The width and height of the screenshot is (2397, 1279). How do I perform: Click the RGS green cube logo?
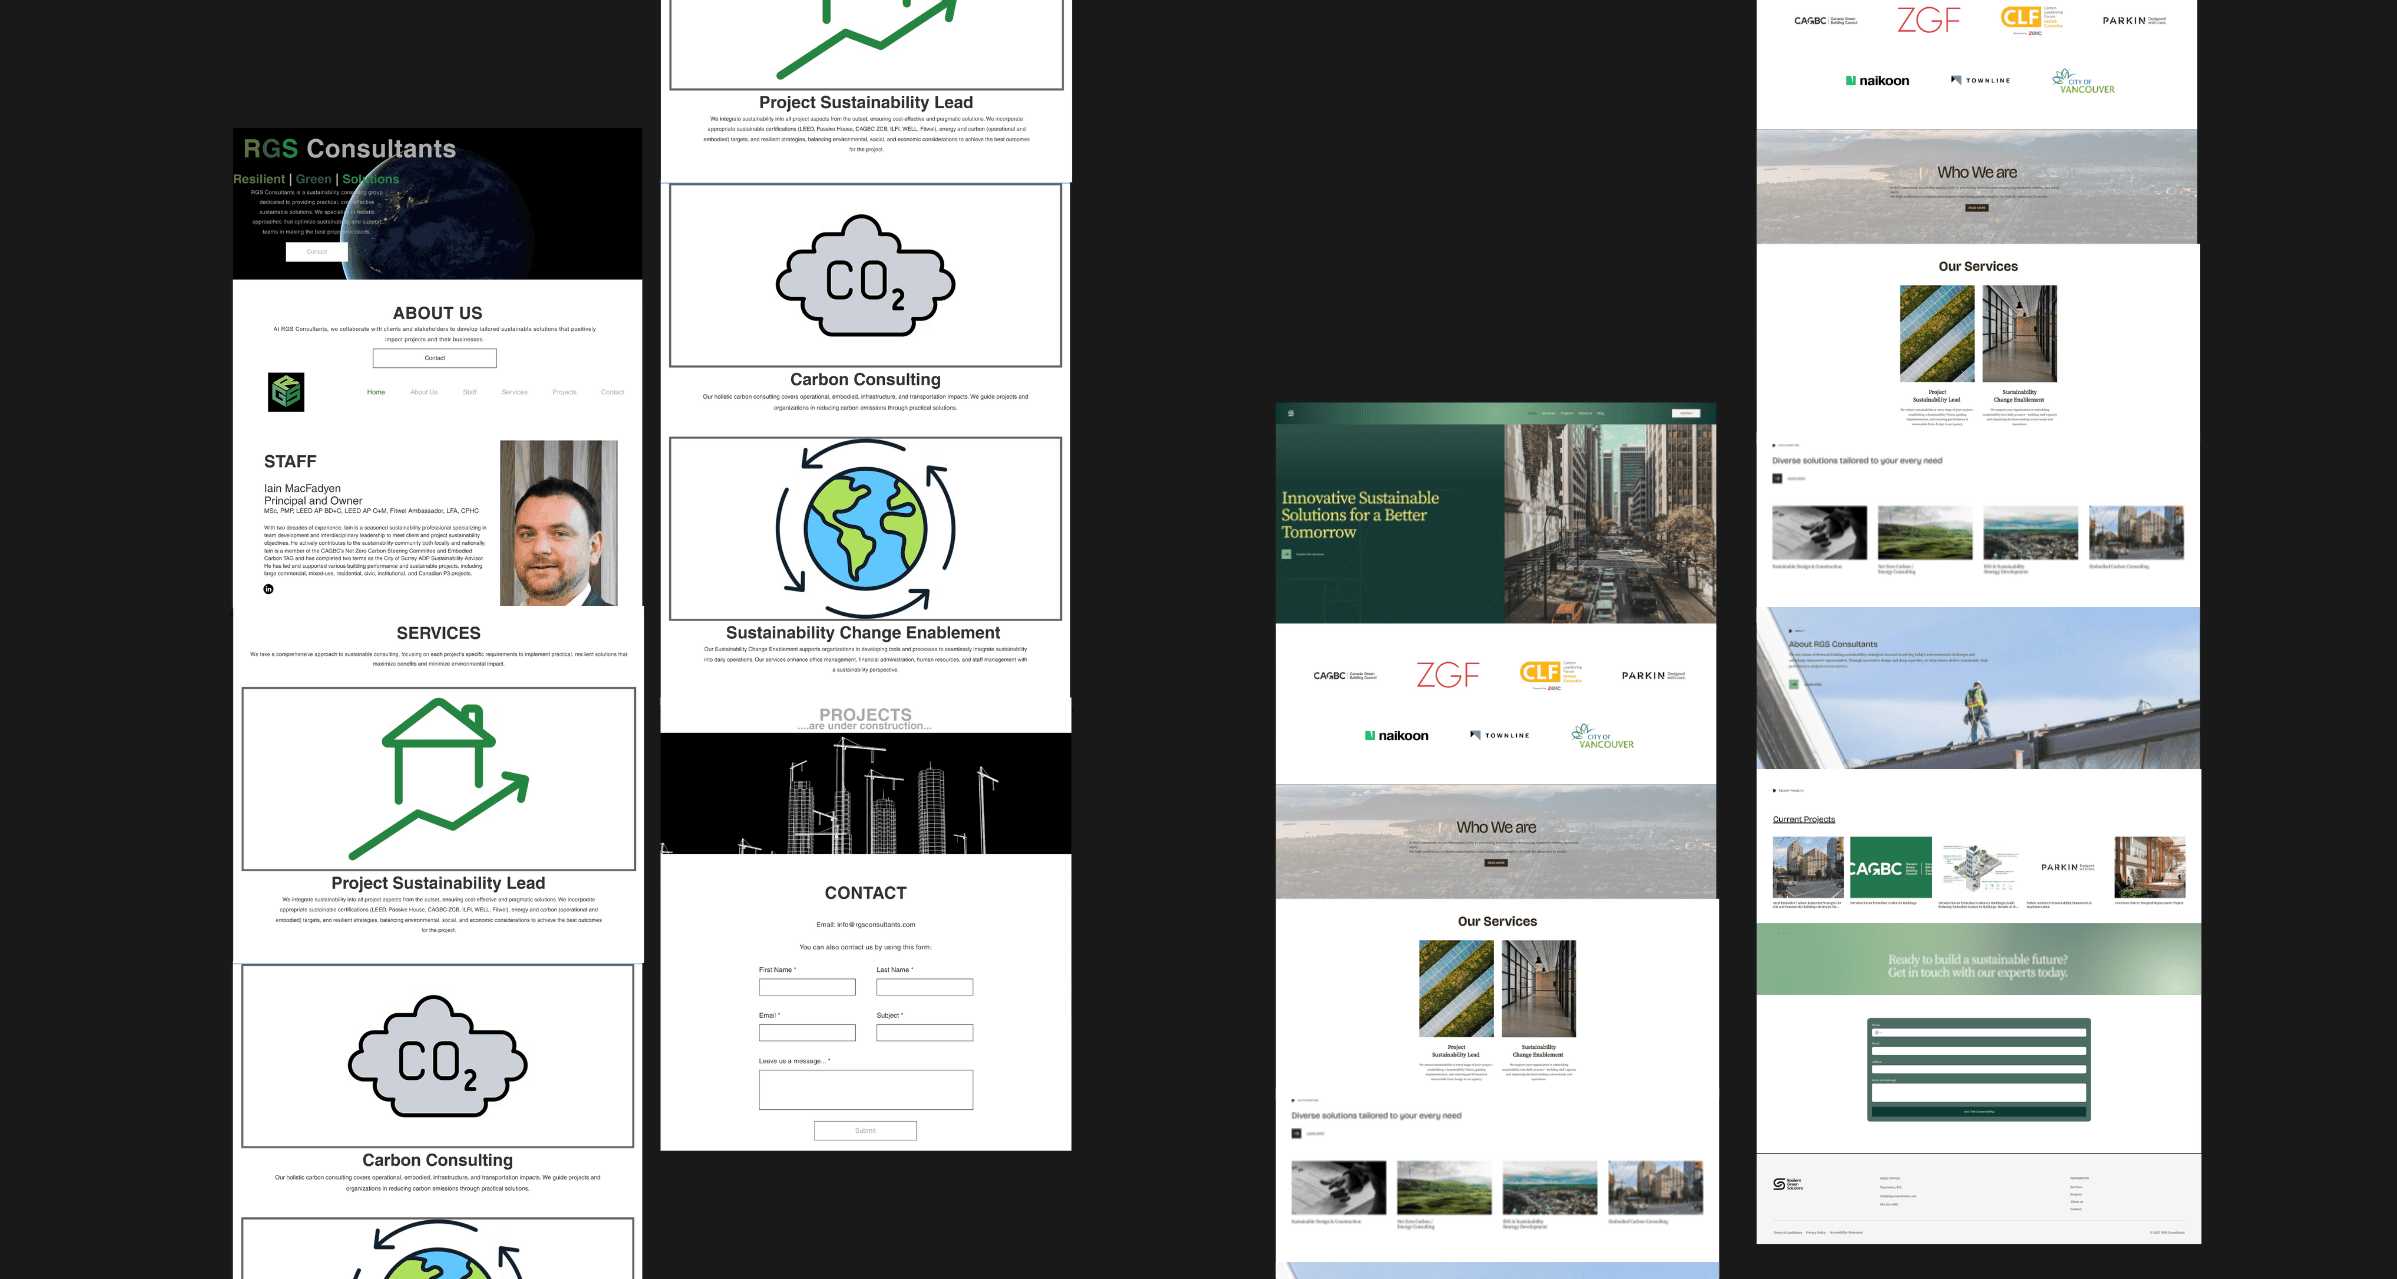[286, 392]
